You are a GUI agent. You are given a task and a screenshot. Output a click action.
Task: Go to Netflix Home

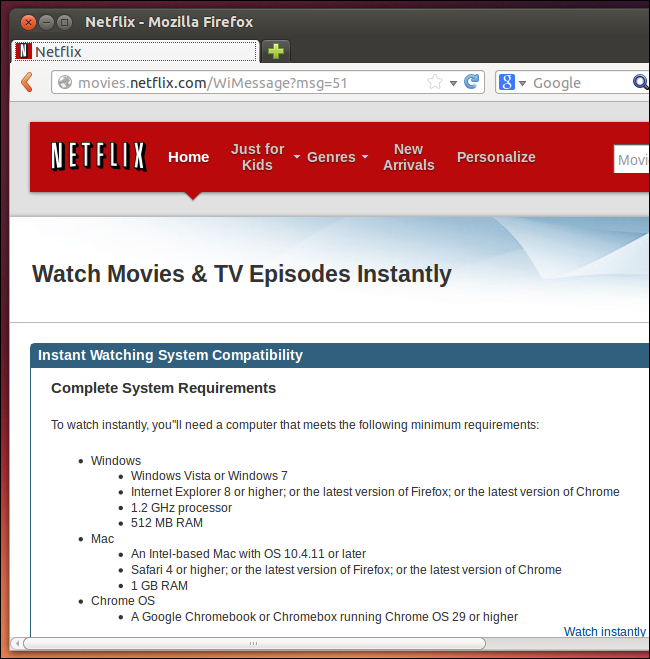coord(189,157)
